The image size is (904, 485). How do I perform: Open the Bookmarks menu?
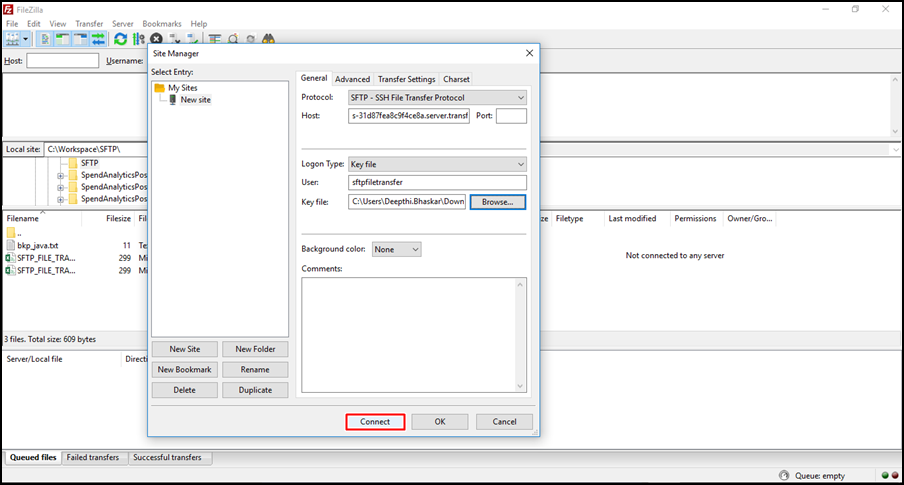click(162, 24)
